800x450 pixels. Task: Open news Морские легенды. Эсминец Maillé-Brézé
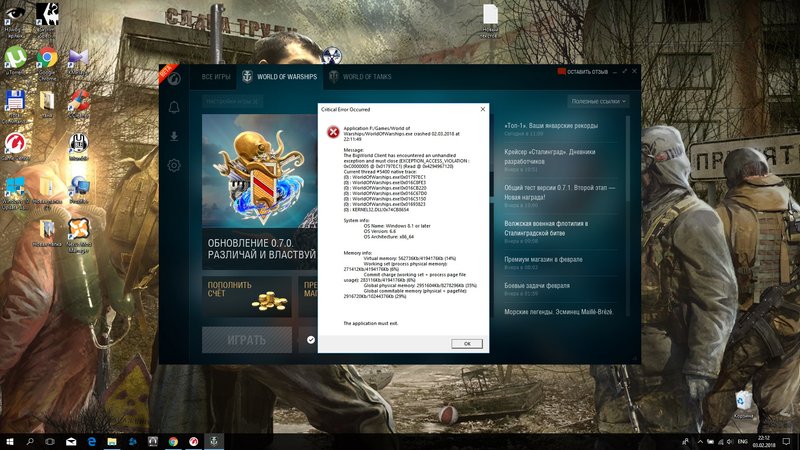[x=559, y=312]
